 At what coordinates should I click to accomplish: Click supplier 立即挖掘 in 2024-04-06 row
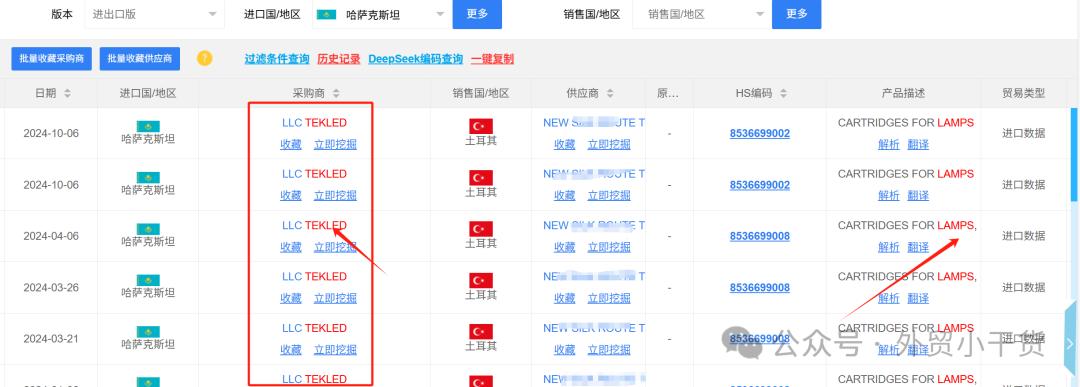tap(609, 247)
